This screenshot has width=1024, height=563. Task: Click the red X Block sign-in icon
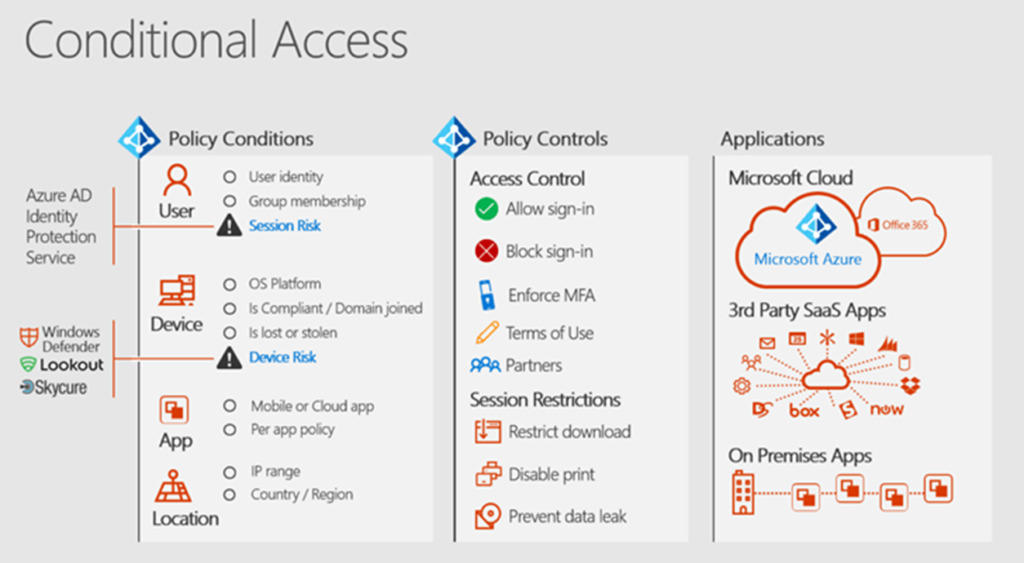click(x=486, y=251)
